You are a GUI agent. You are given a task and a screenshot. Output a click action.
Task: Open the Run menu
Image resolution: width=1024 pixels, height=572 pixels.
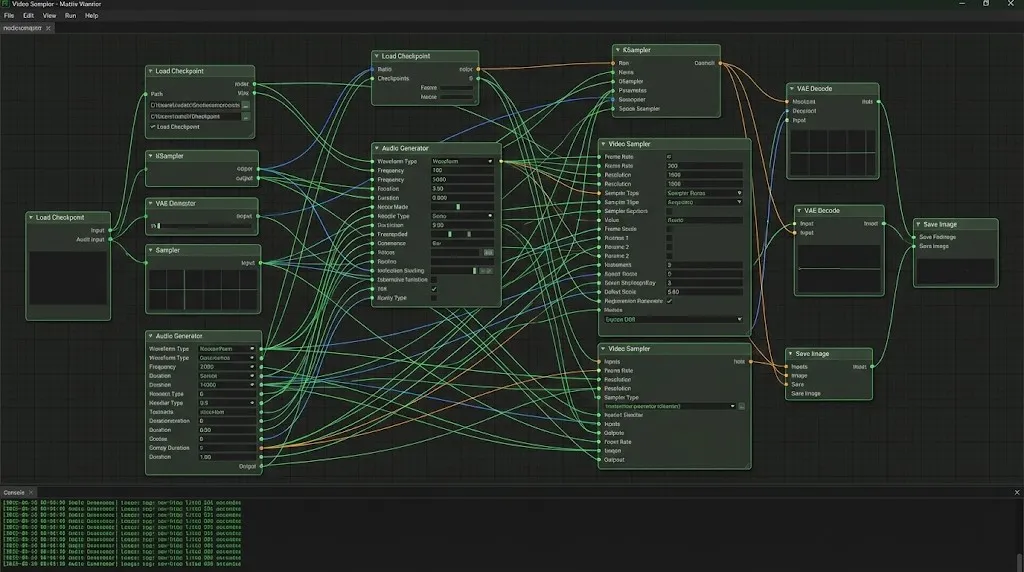coord(70,16)
